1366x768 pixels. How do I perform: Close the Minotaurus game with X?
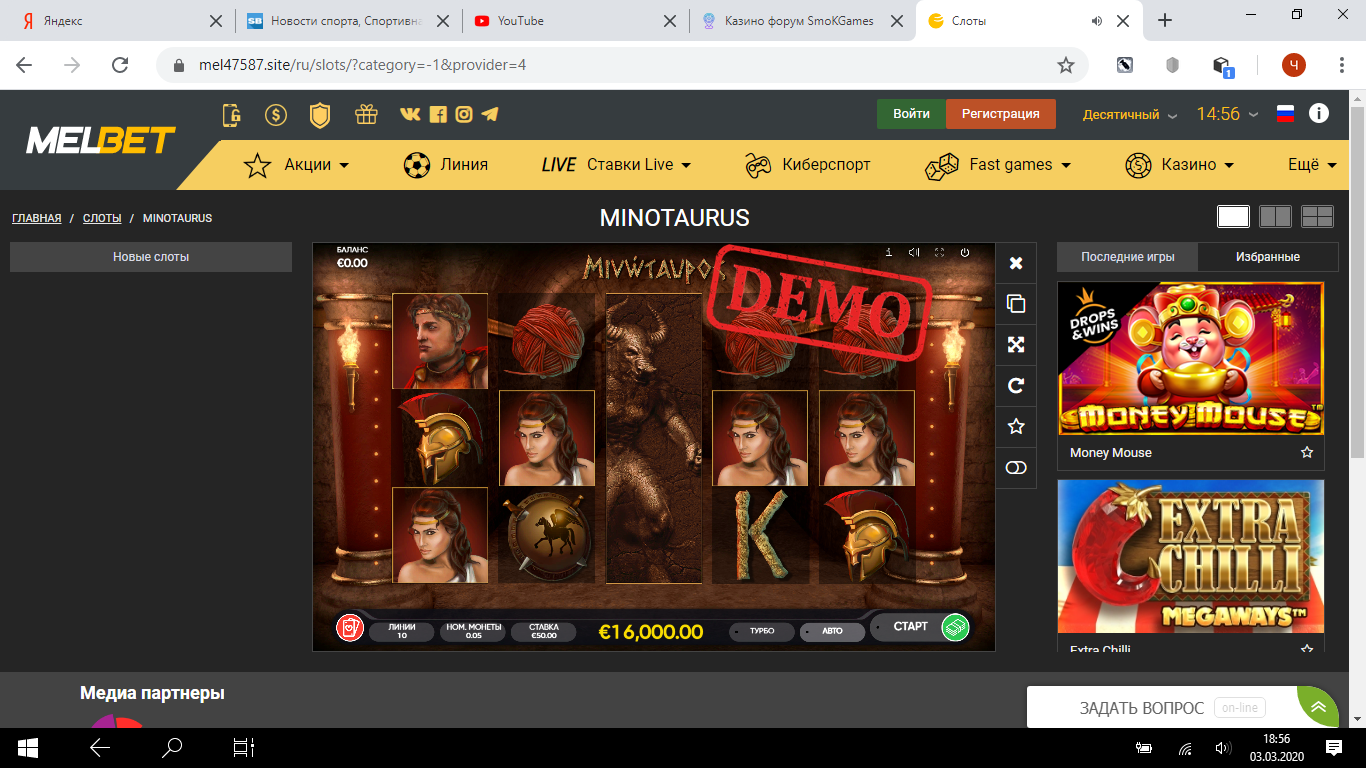1016,263
